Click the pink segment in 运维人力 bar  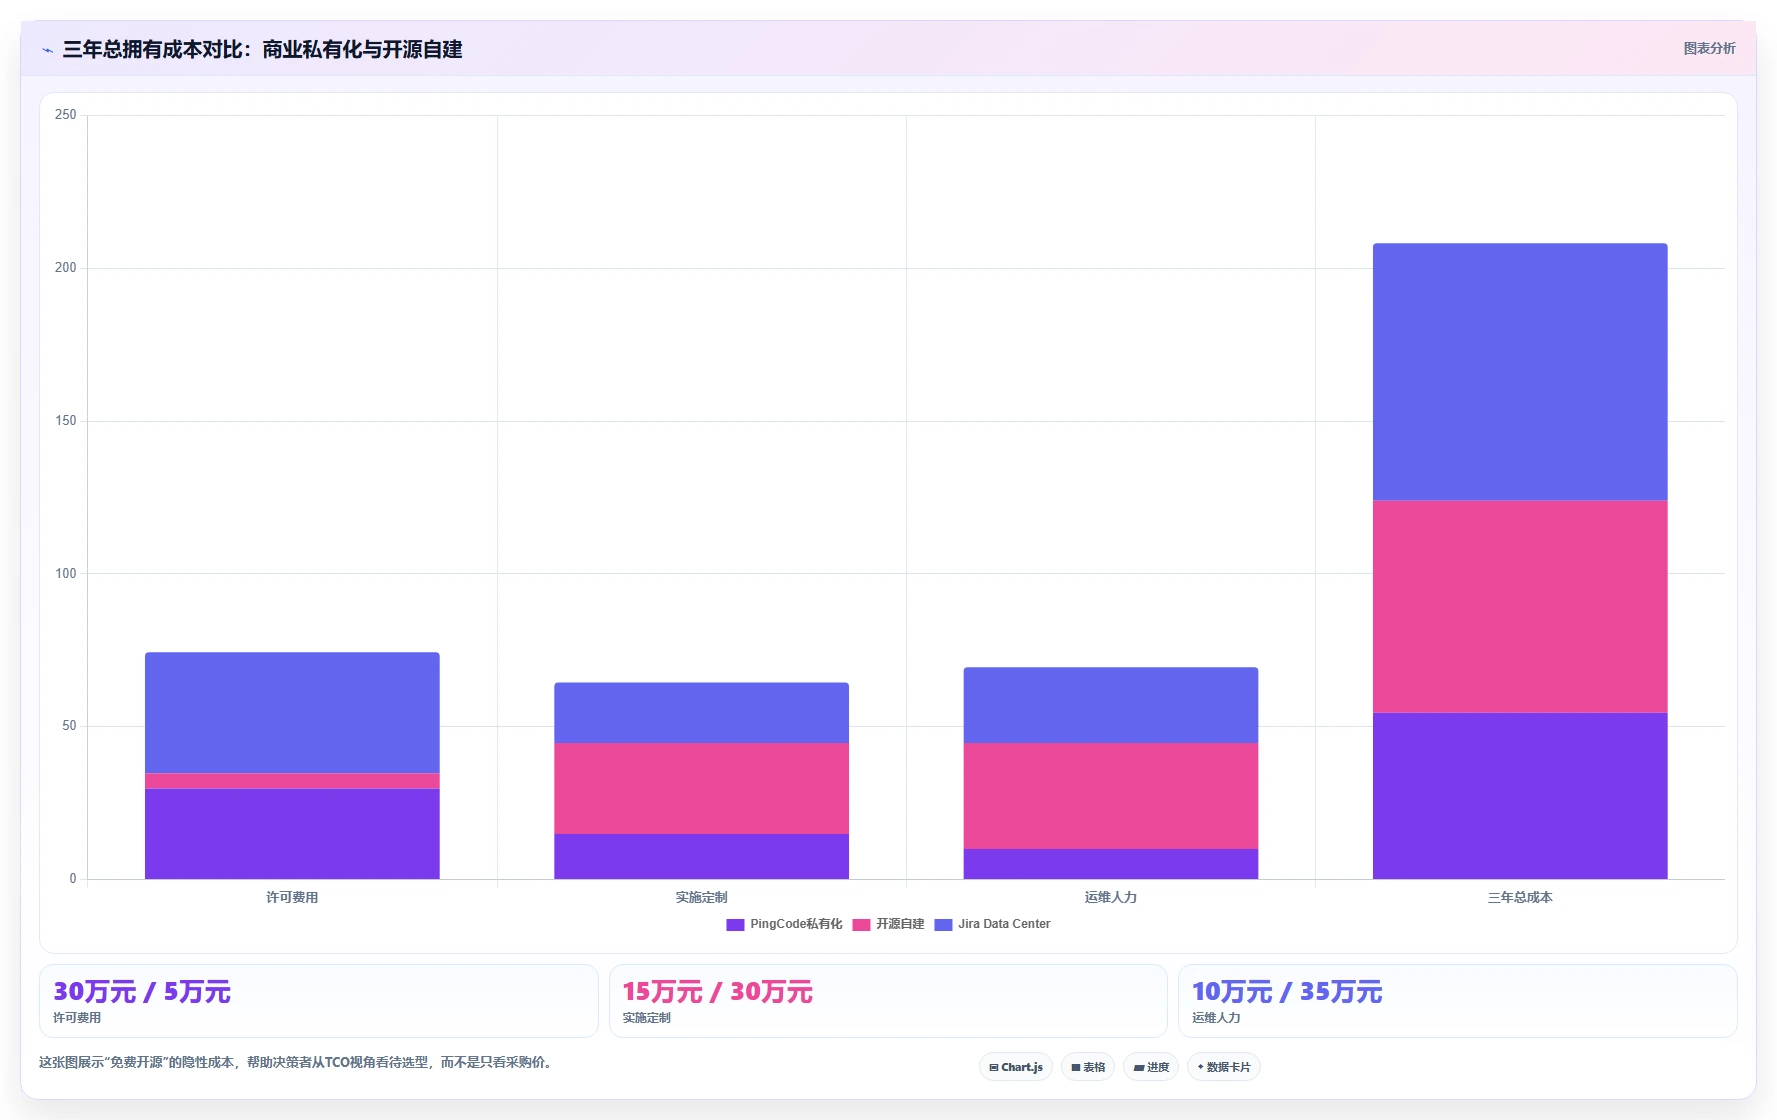(x=1111, y=796)
